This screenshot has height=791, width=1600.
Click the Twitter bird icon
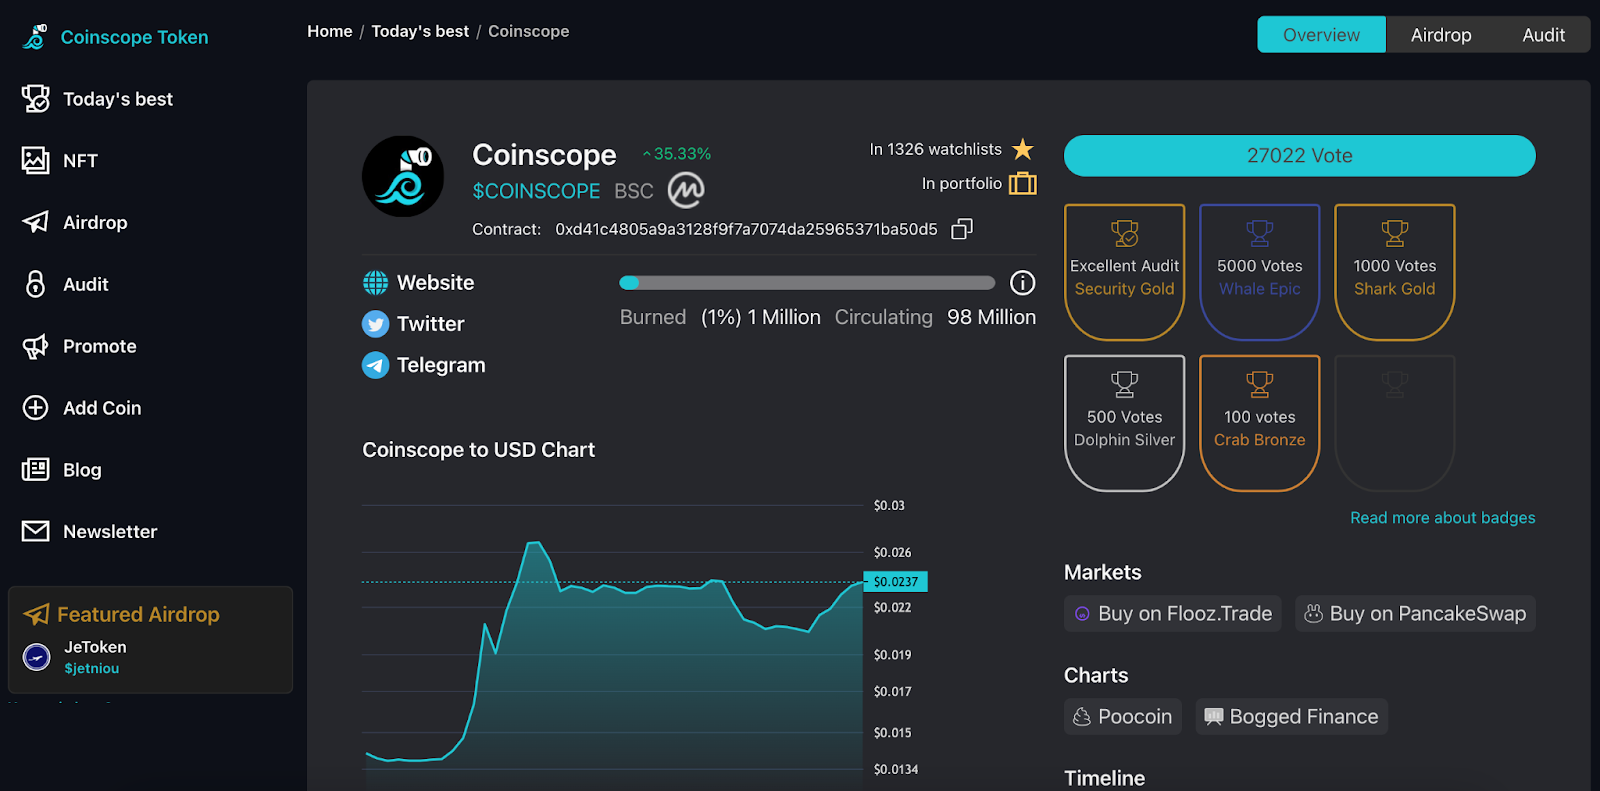(375, 324)
